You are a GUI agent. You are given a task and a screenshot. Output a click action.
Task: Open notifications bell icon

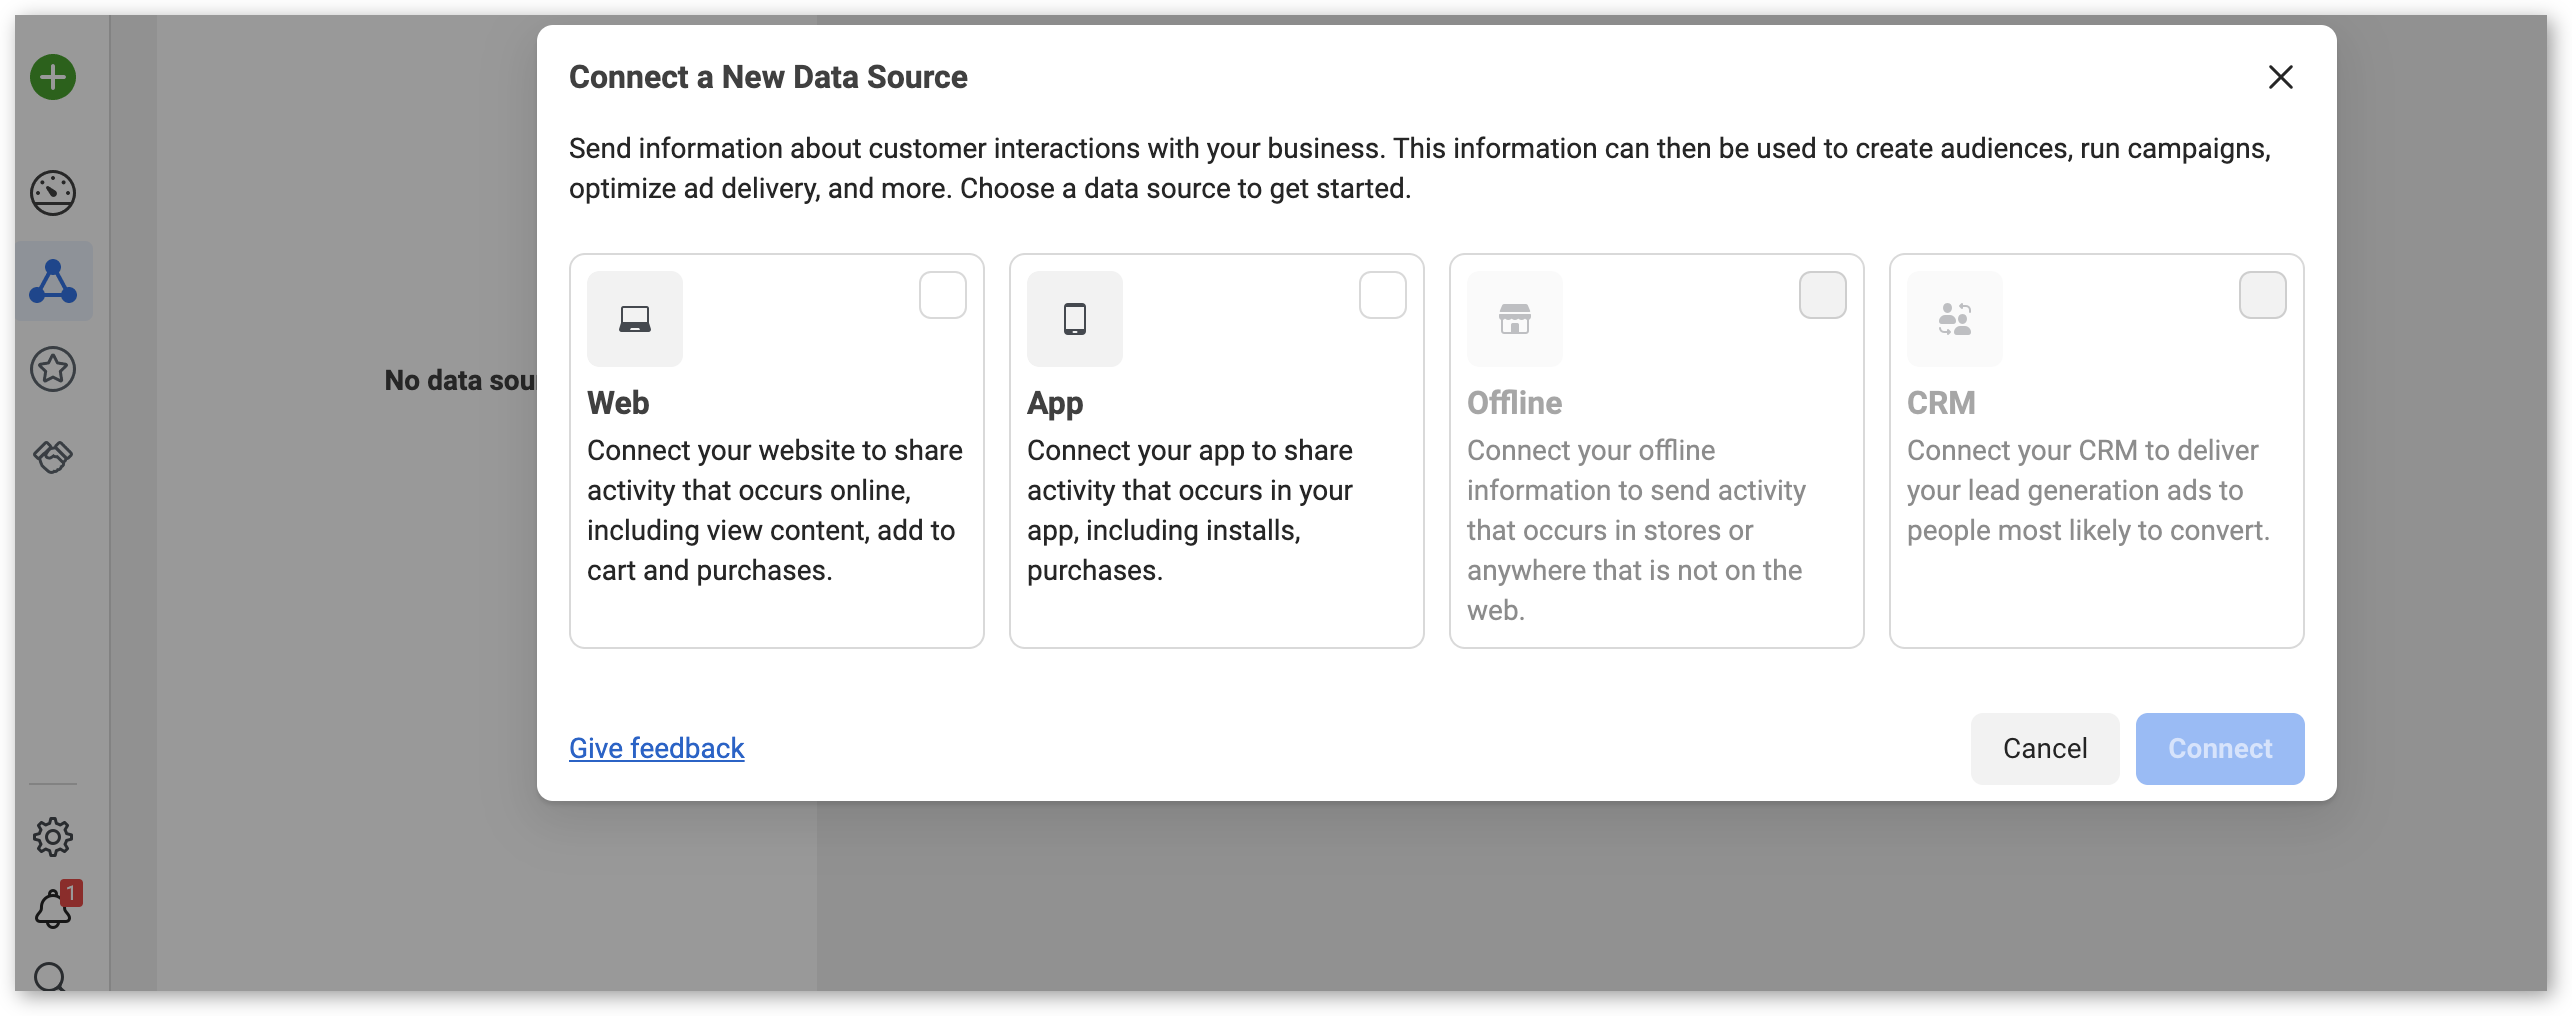[53, 909]
